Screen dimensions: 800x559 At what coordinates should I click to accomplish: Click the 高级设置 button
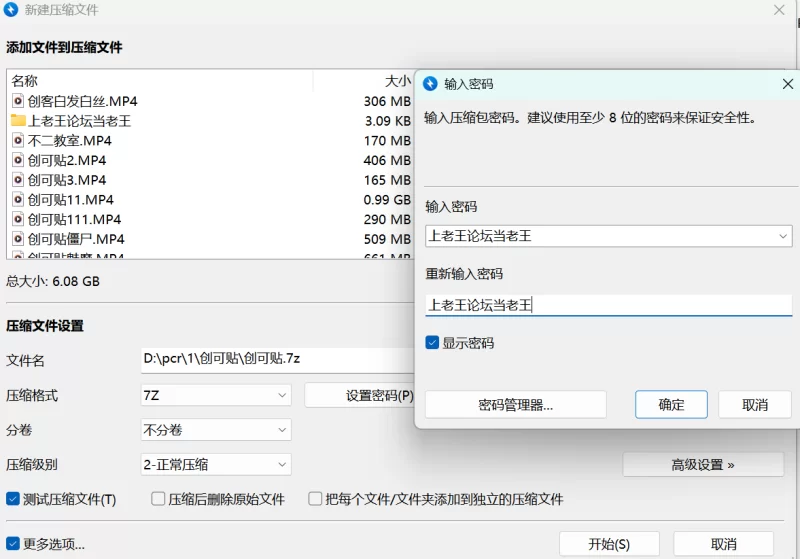point(703,465)
